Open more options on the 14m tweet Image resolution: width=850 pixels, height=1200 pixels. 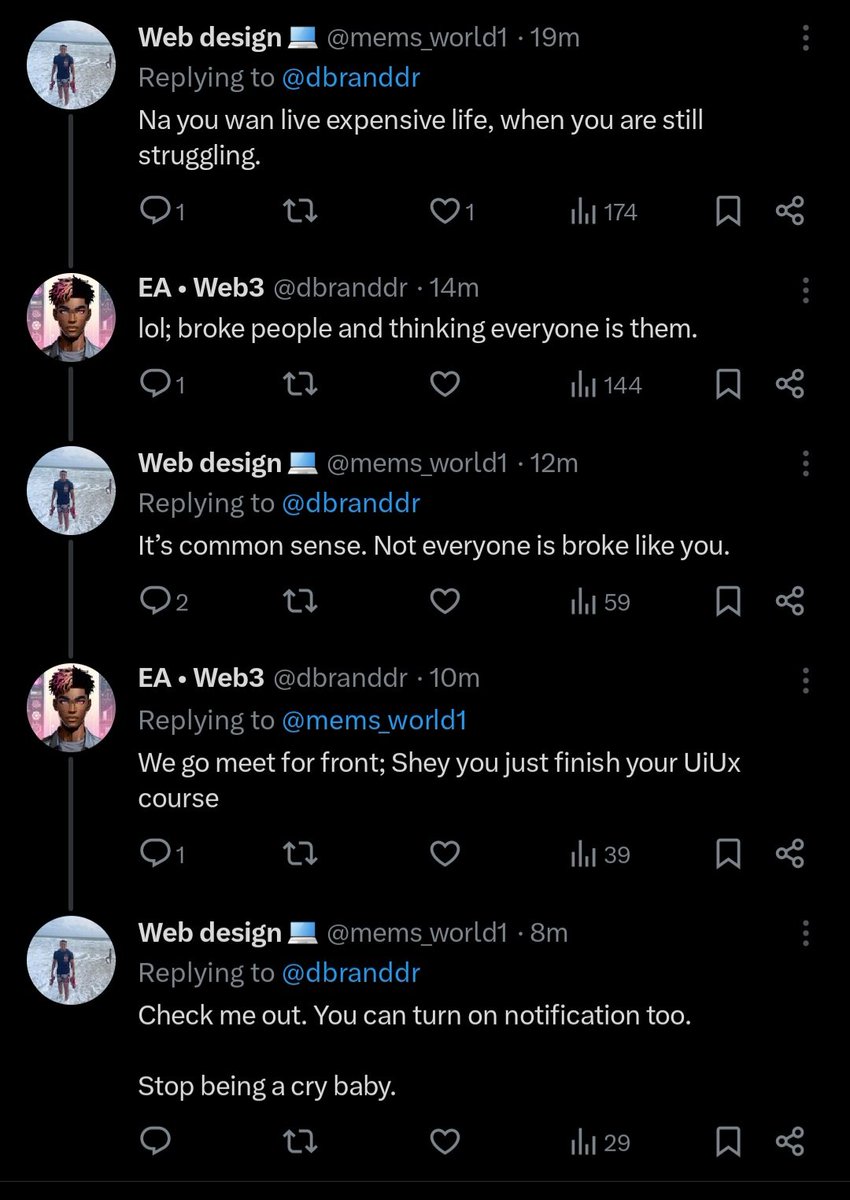[806, 289]
